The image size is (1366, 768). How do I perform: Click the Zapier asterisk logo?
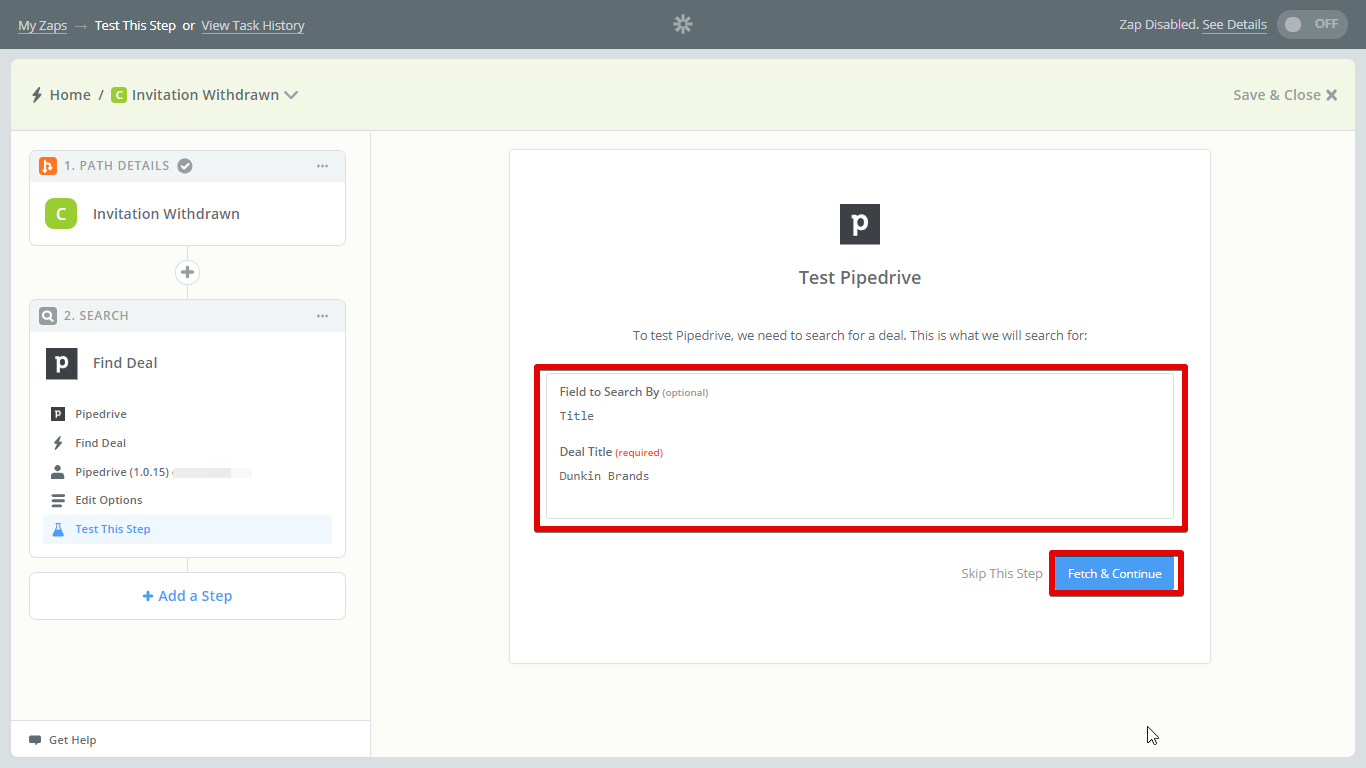683,24
